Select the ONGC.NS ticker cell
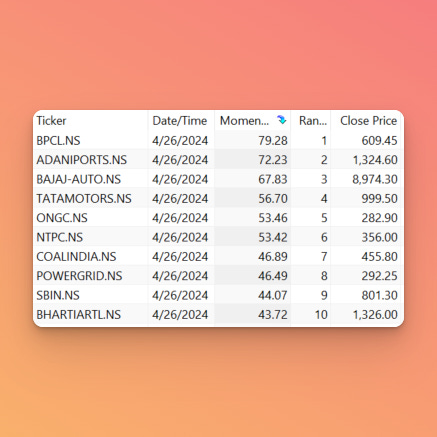The image size is (437, 437). [x=62, y=218]
